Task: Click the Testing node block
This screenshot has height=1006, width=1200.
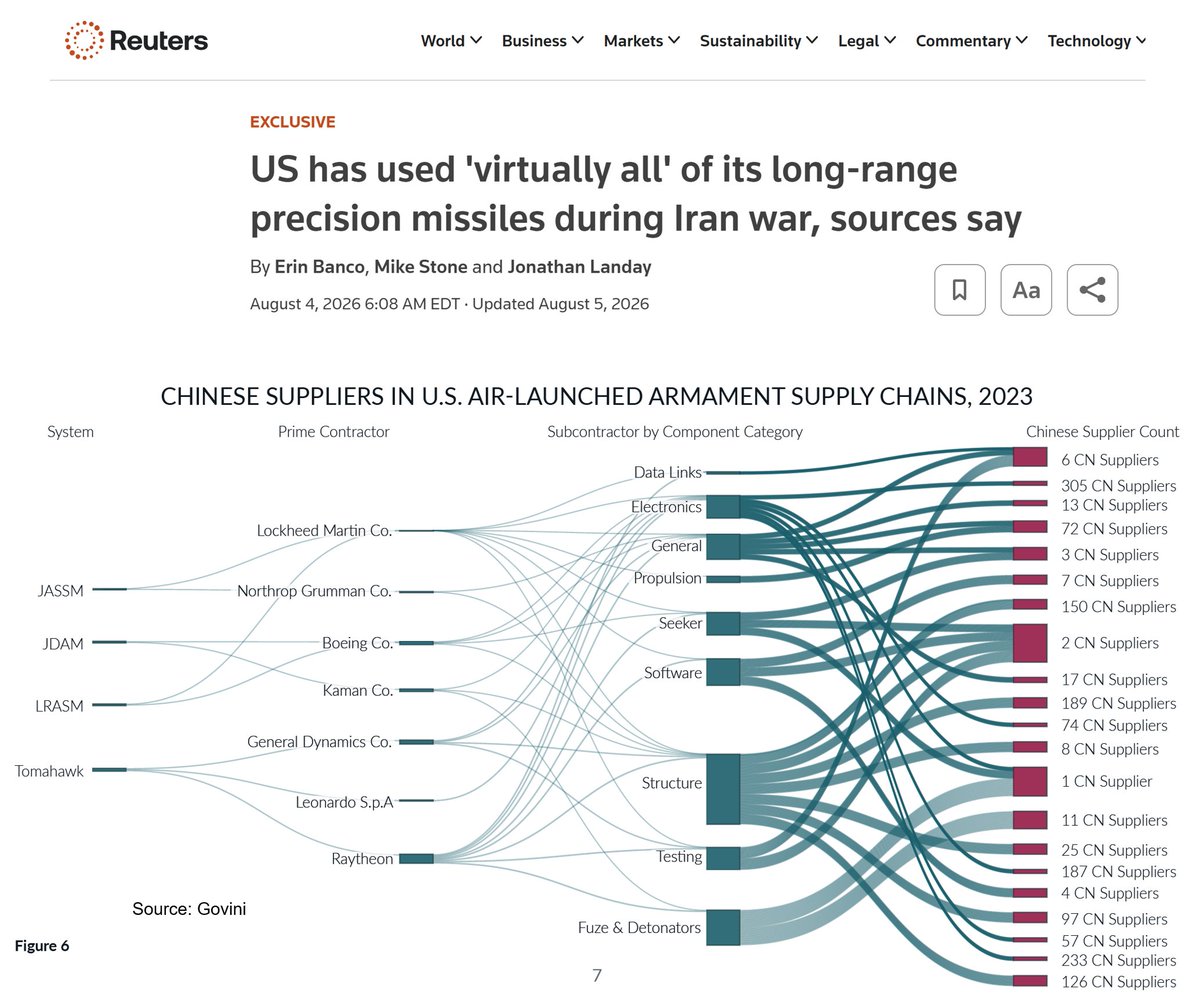Action: point(723,858)
